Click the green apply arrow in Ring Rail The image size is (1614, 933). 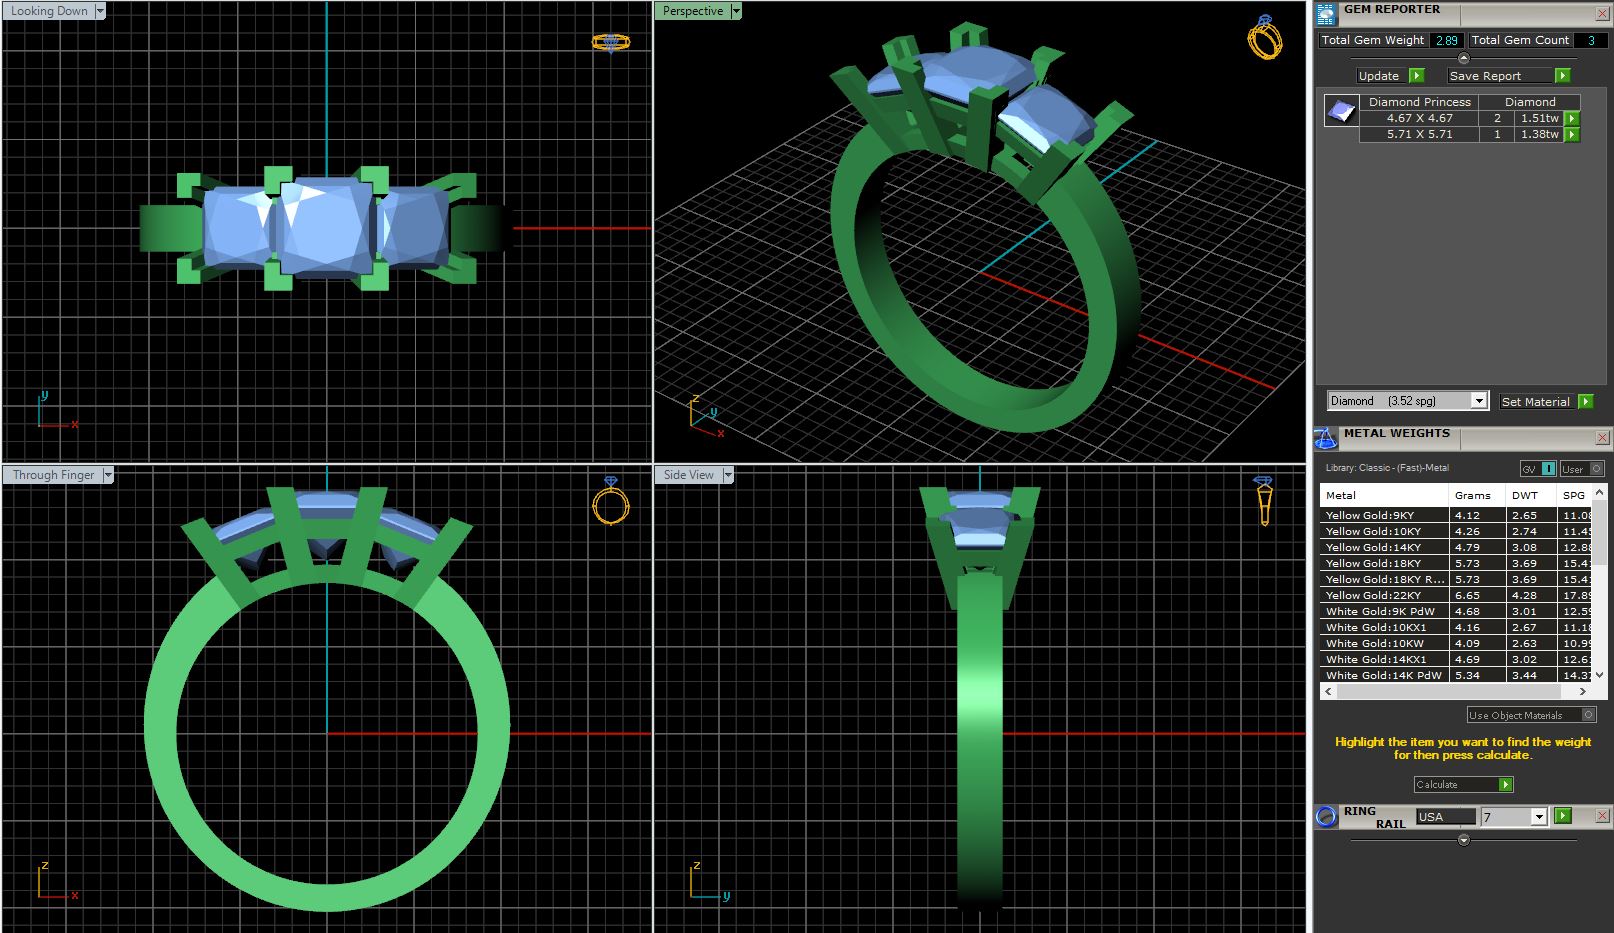coord(1563,816)
